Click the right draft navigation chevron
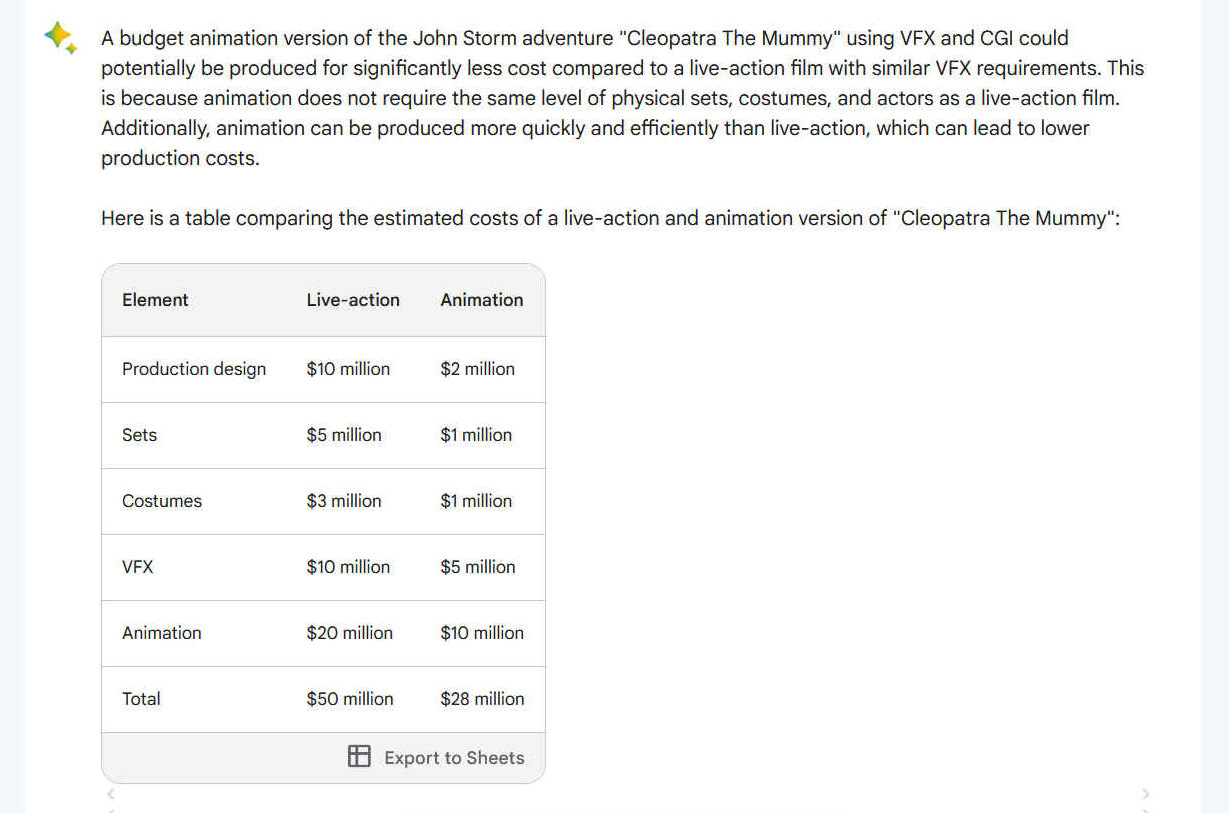This screenshot has height=813, width=1229. pyautogui.click(x=1146, y=793)
